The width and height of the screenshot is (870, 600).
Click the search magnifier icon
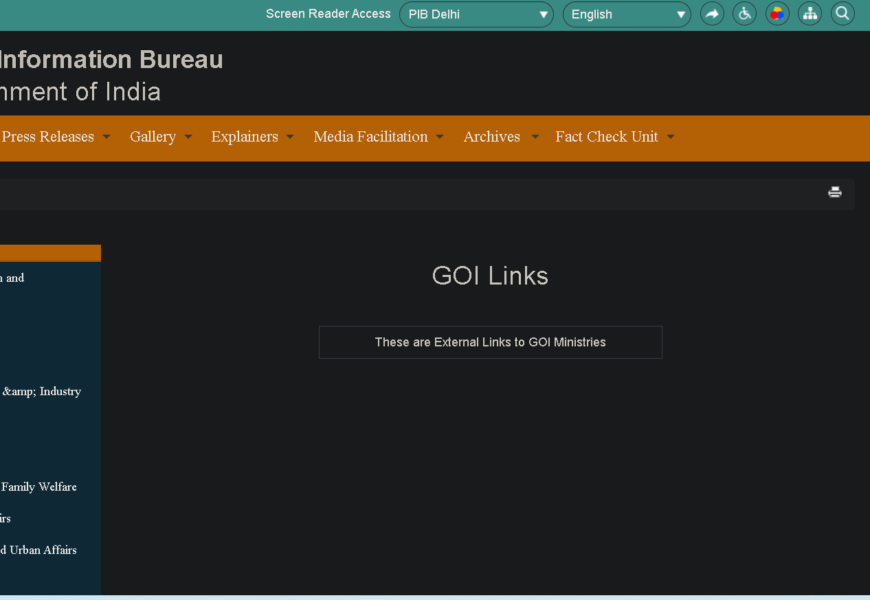(843, 14)
